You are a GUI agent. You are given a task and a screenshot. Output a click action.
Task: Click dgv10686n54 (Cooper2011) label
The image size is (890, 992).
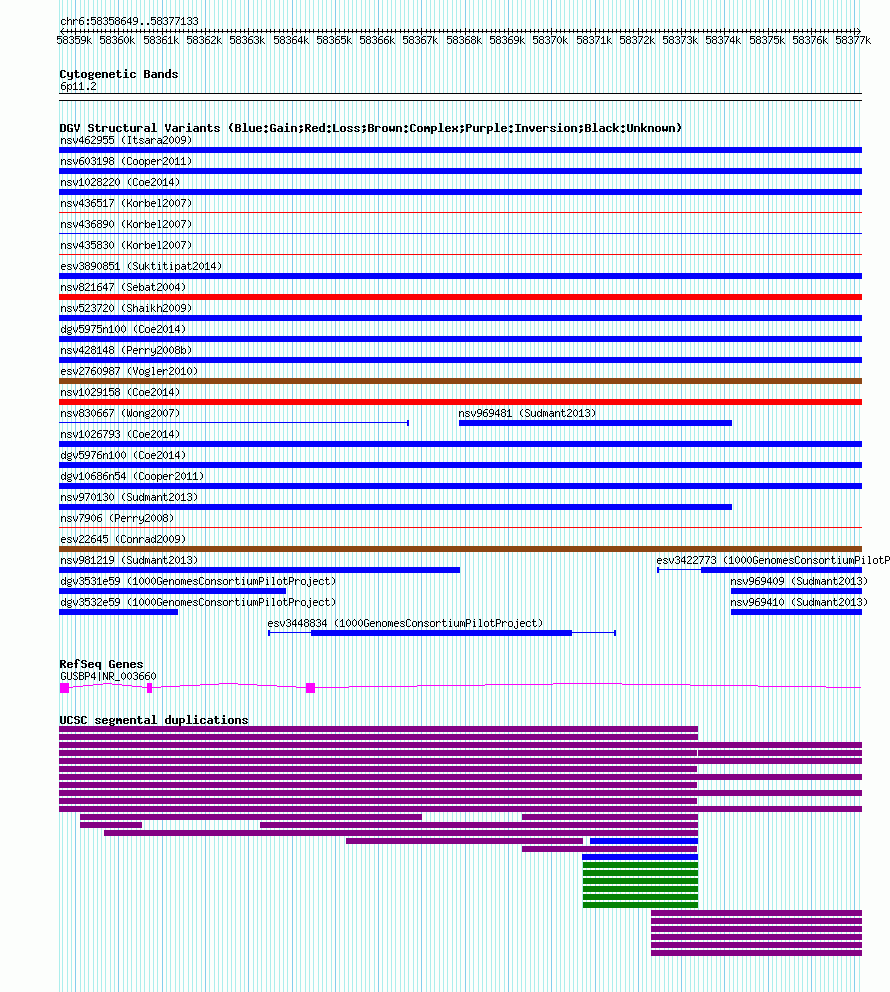[x=132, y=476]
